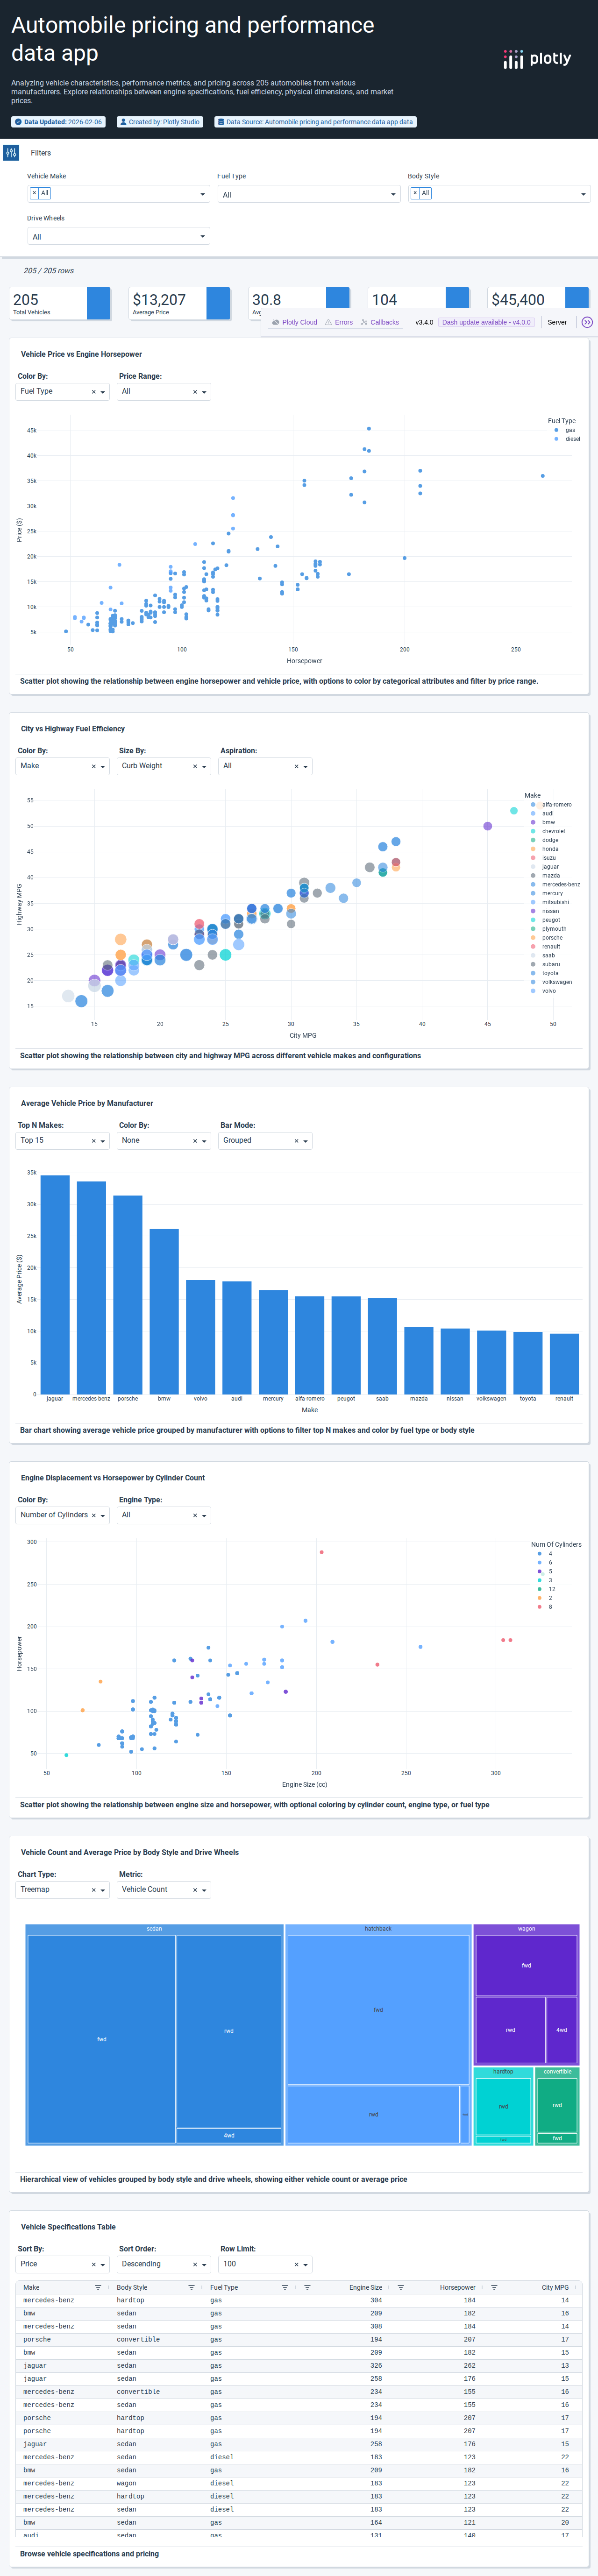
Task: Open Callbacks graph in the debug toolbar
Action: point(379,322)
